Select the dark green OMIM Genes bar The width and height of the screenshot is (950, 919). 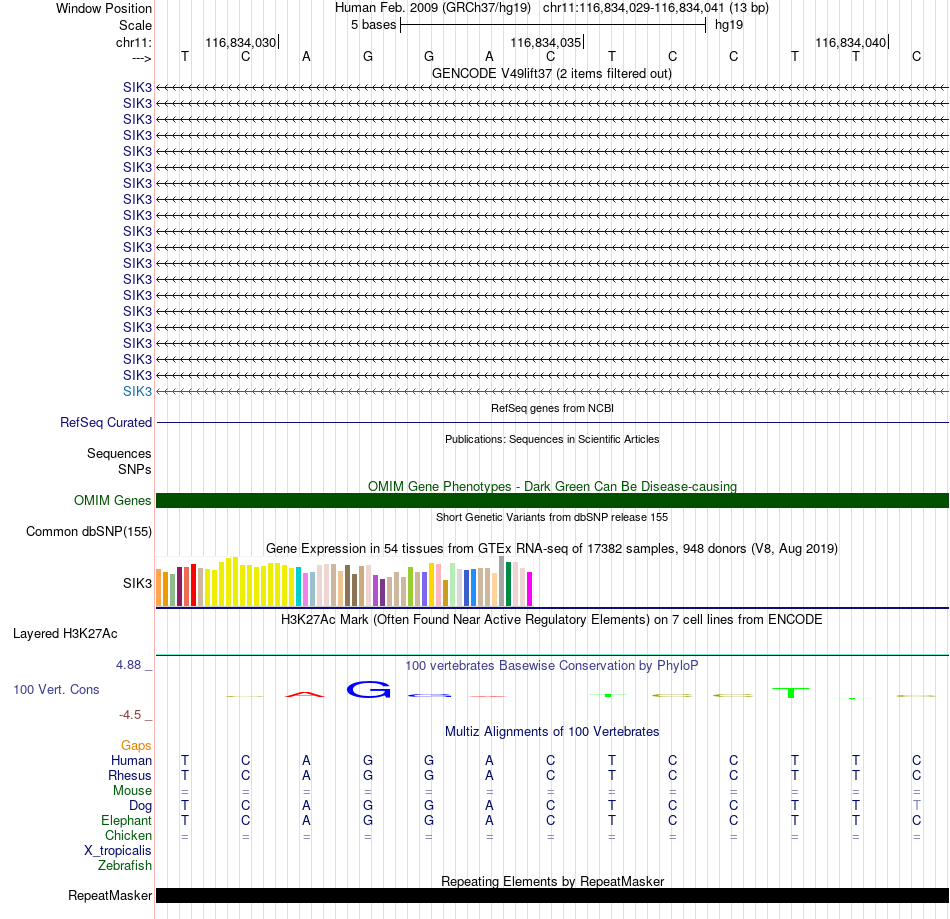(552, 500)
